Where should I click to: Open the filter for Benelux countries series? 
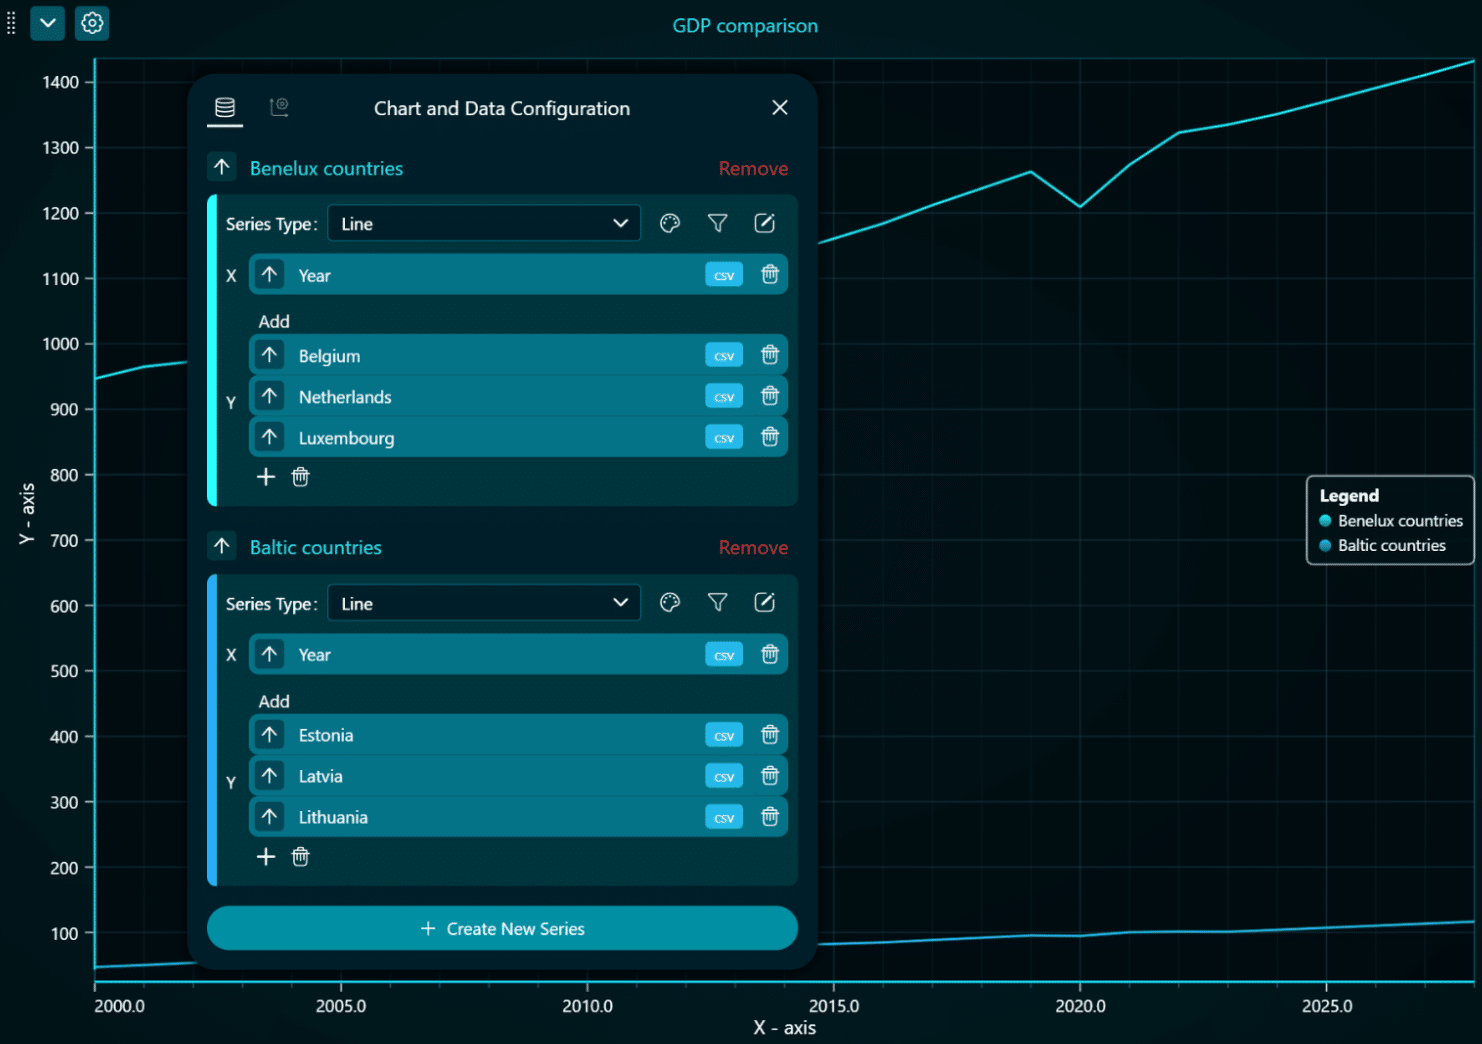pyautogui.click(x=717, y=223)
